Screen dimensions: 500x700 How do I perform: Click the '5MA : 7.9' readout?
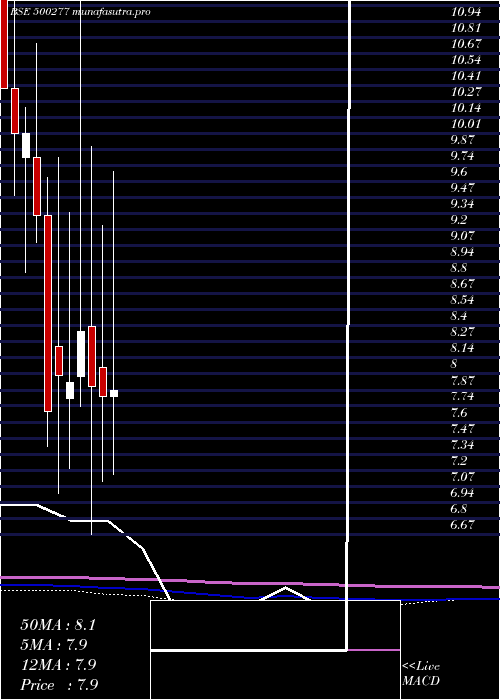(54, 645)
